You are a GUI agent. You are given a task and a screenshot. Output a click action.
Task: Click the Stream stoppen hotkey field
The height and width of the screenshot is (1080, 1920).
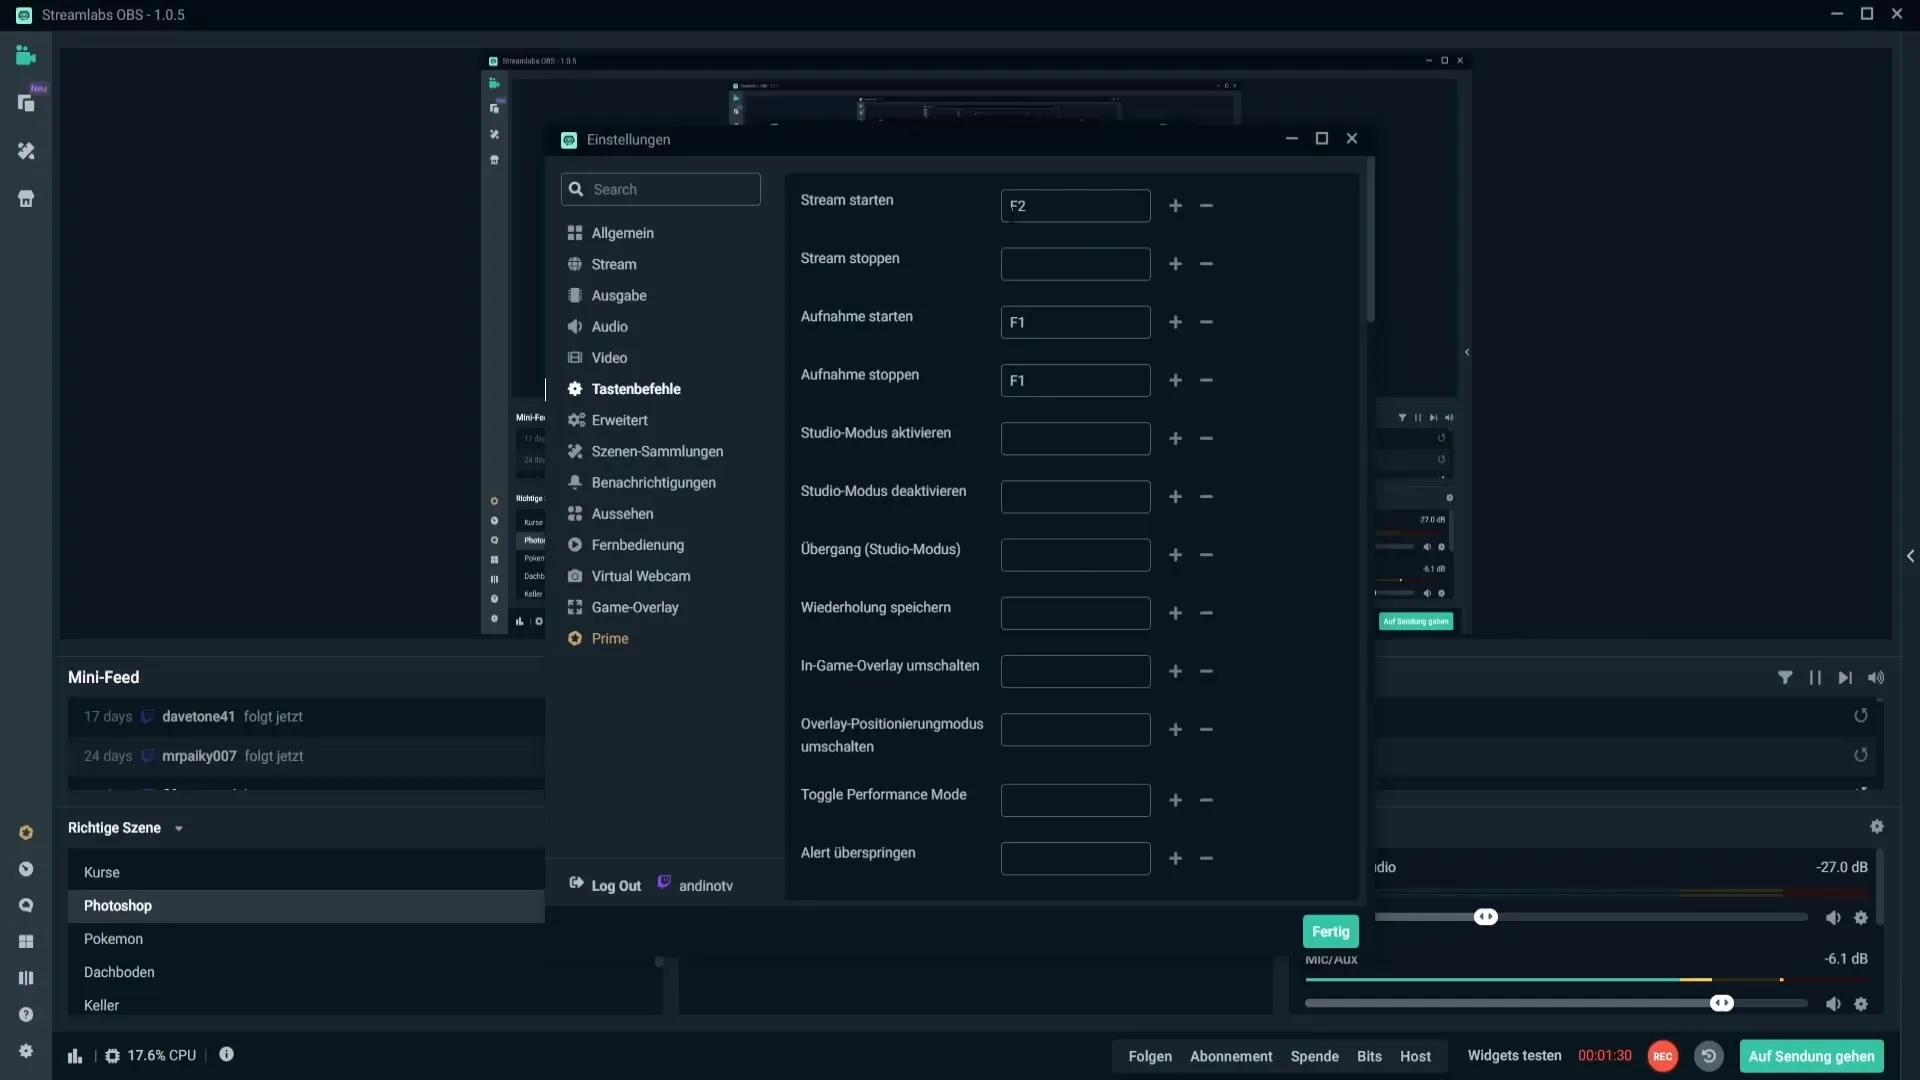[1075, 264]
